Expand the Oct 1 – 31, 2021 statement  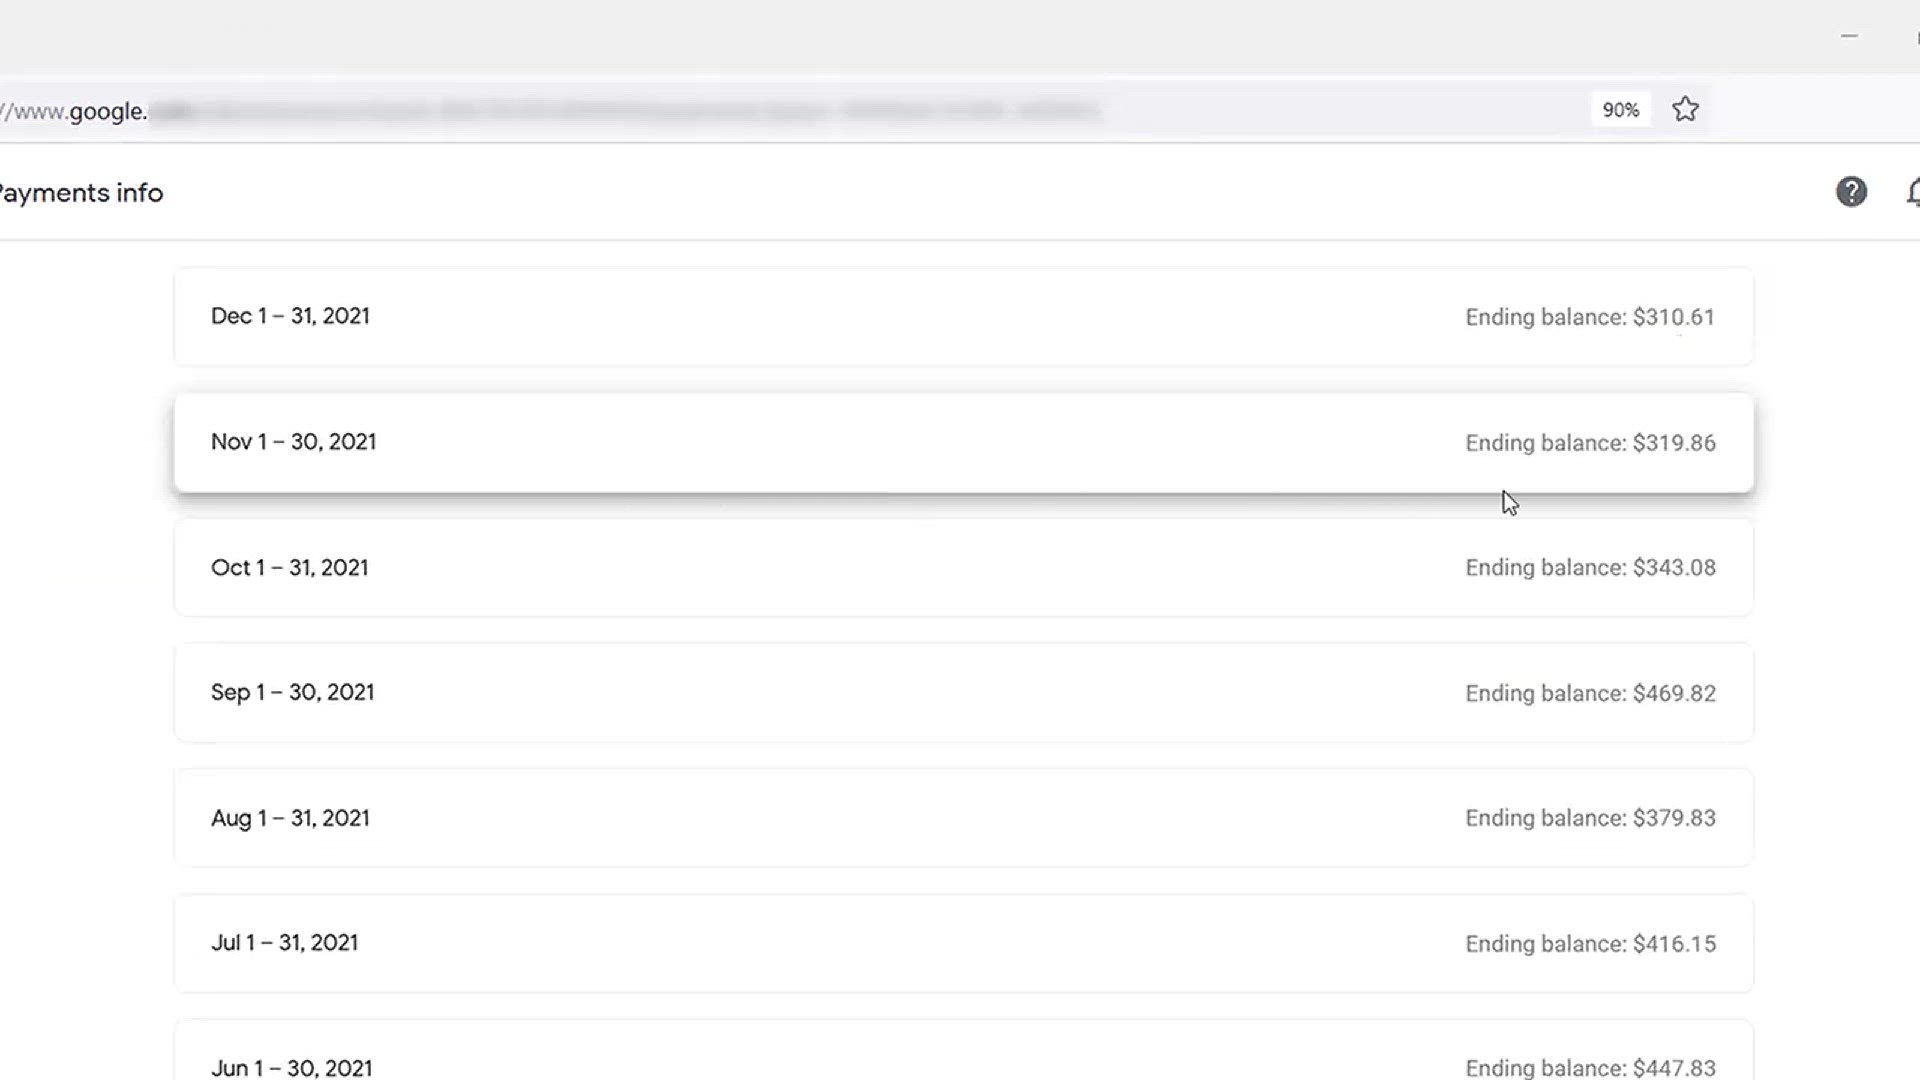coord(964,568)
